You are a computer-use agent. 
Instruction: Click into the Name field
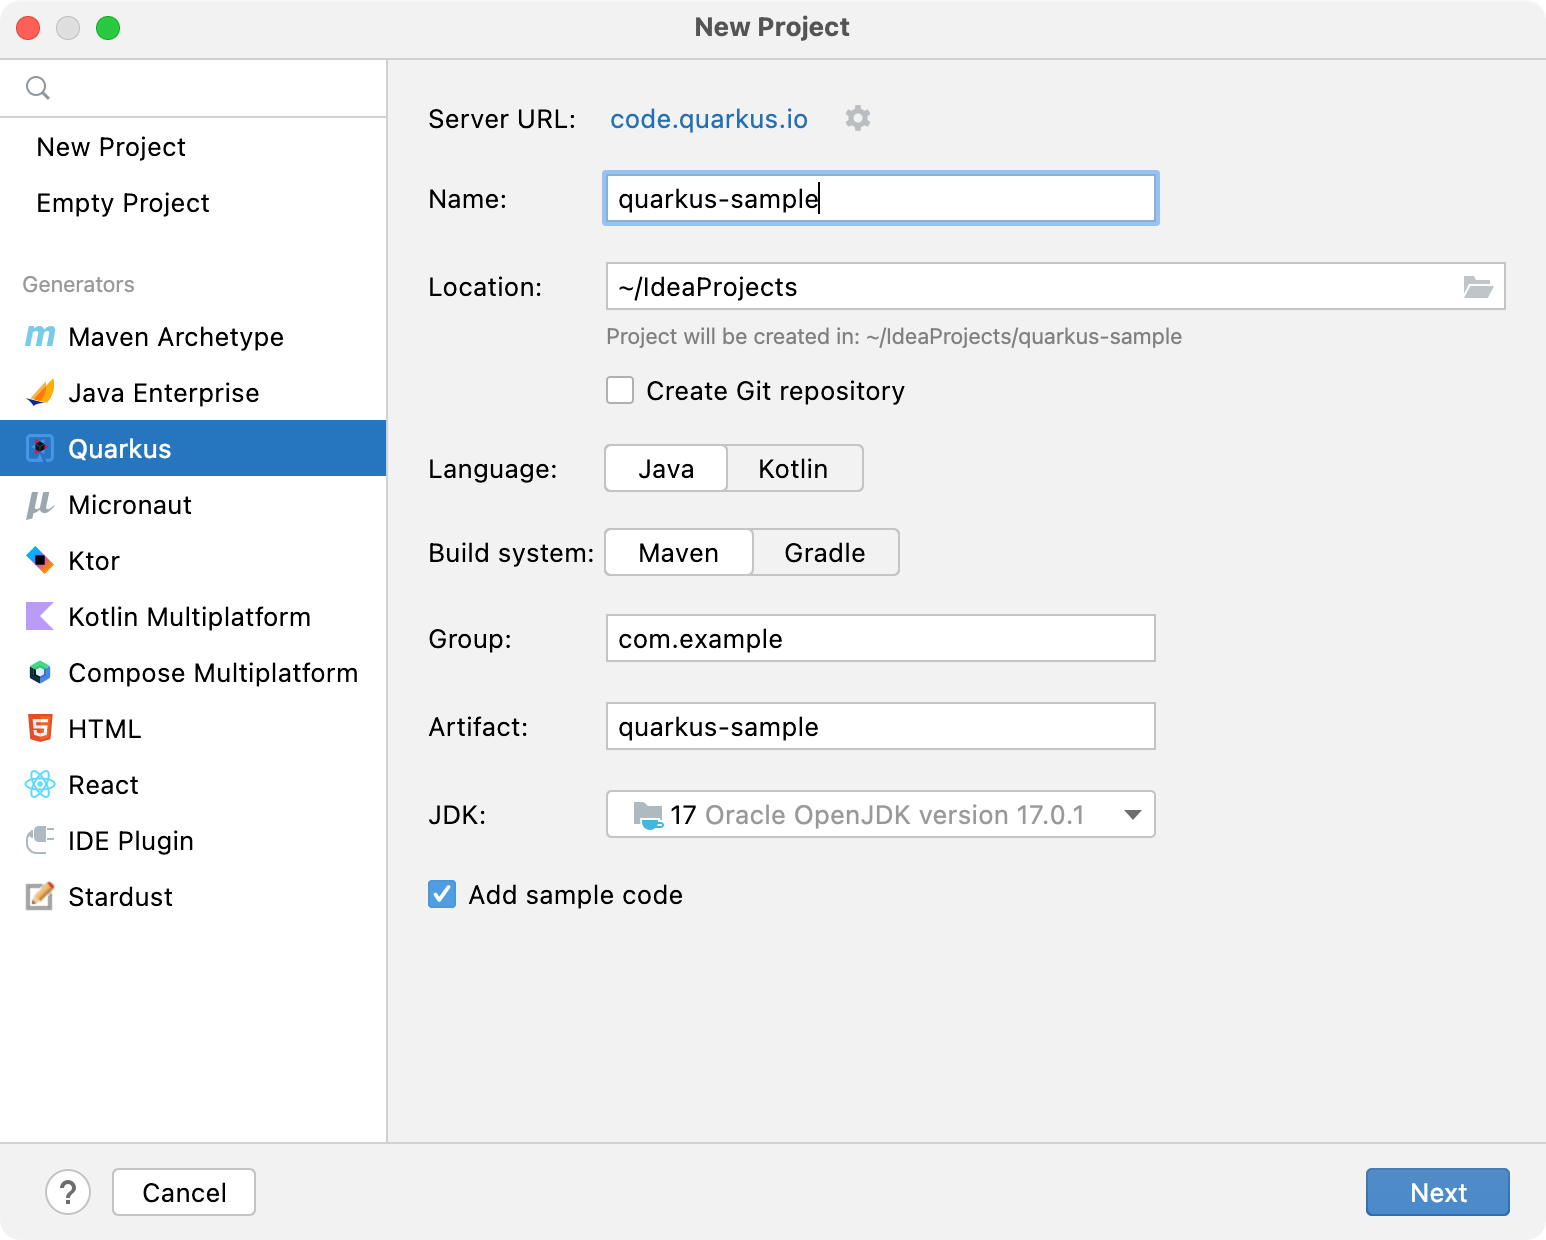pyautogui.click(x=881, y=198)
